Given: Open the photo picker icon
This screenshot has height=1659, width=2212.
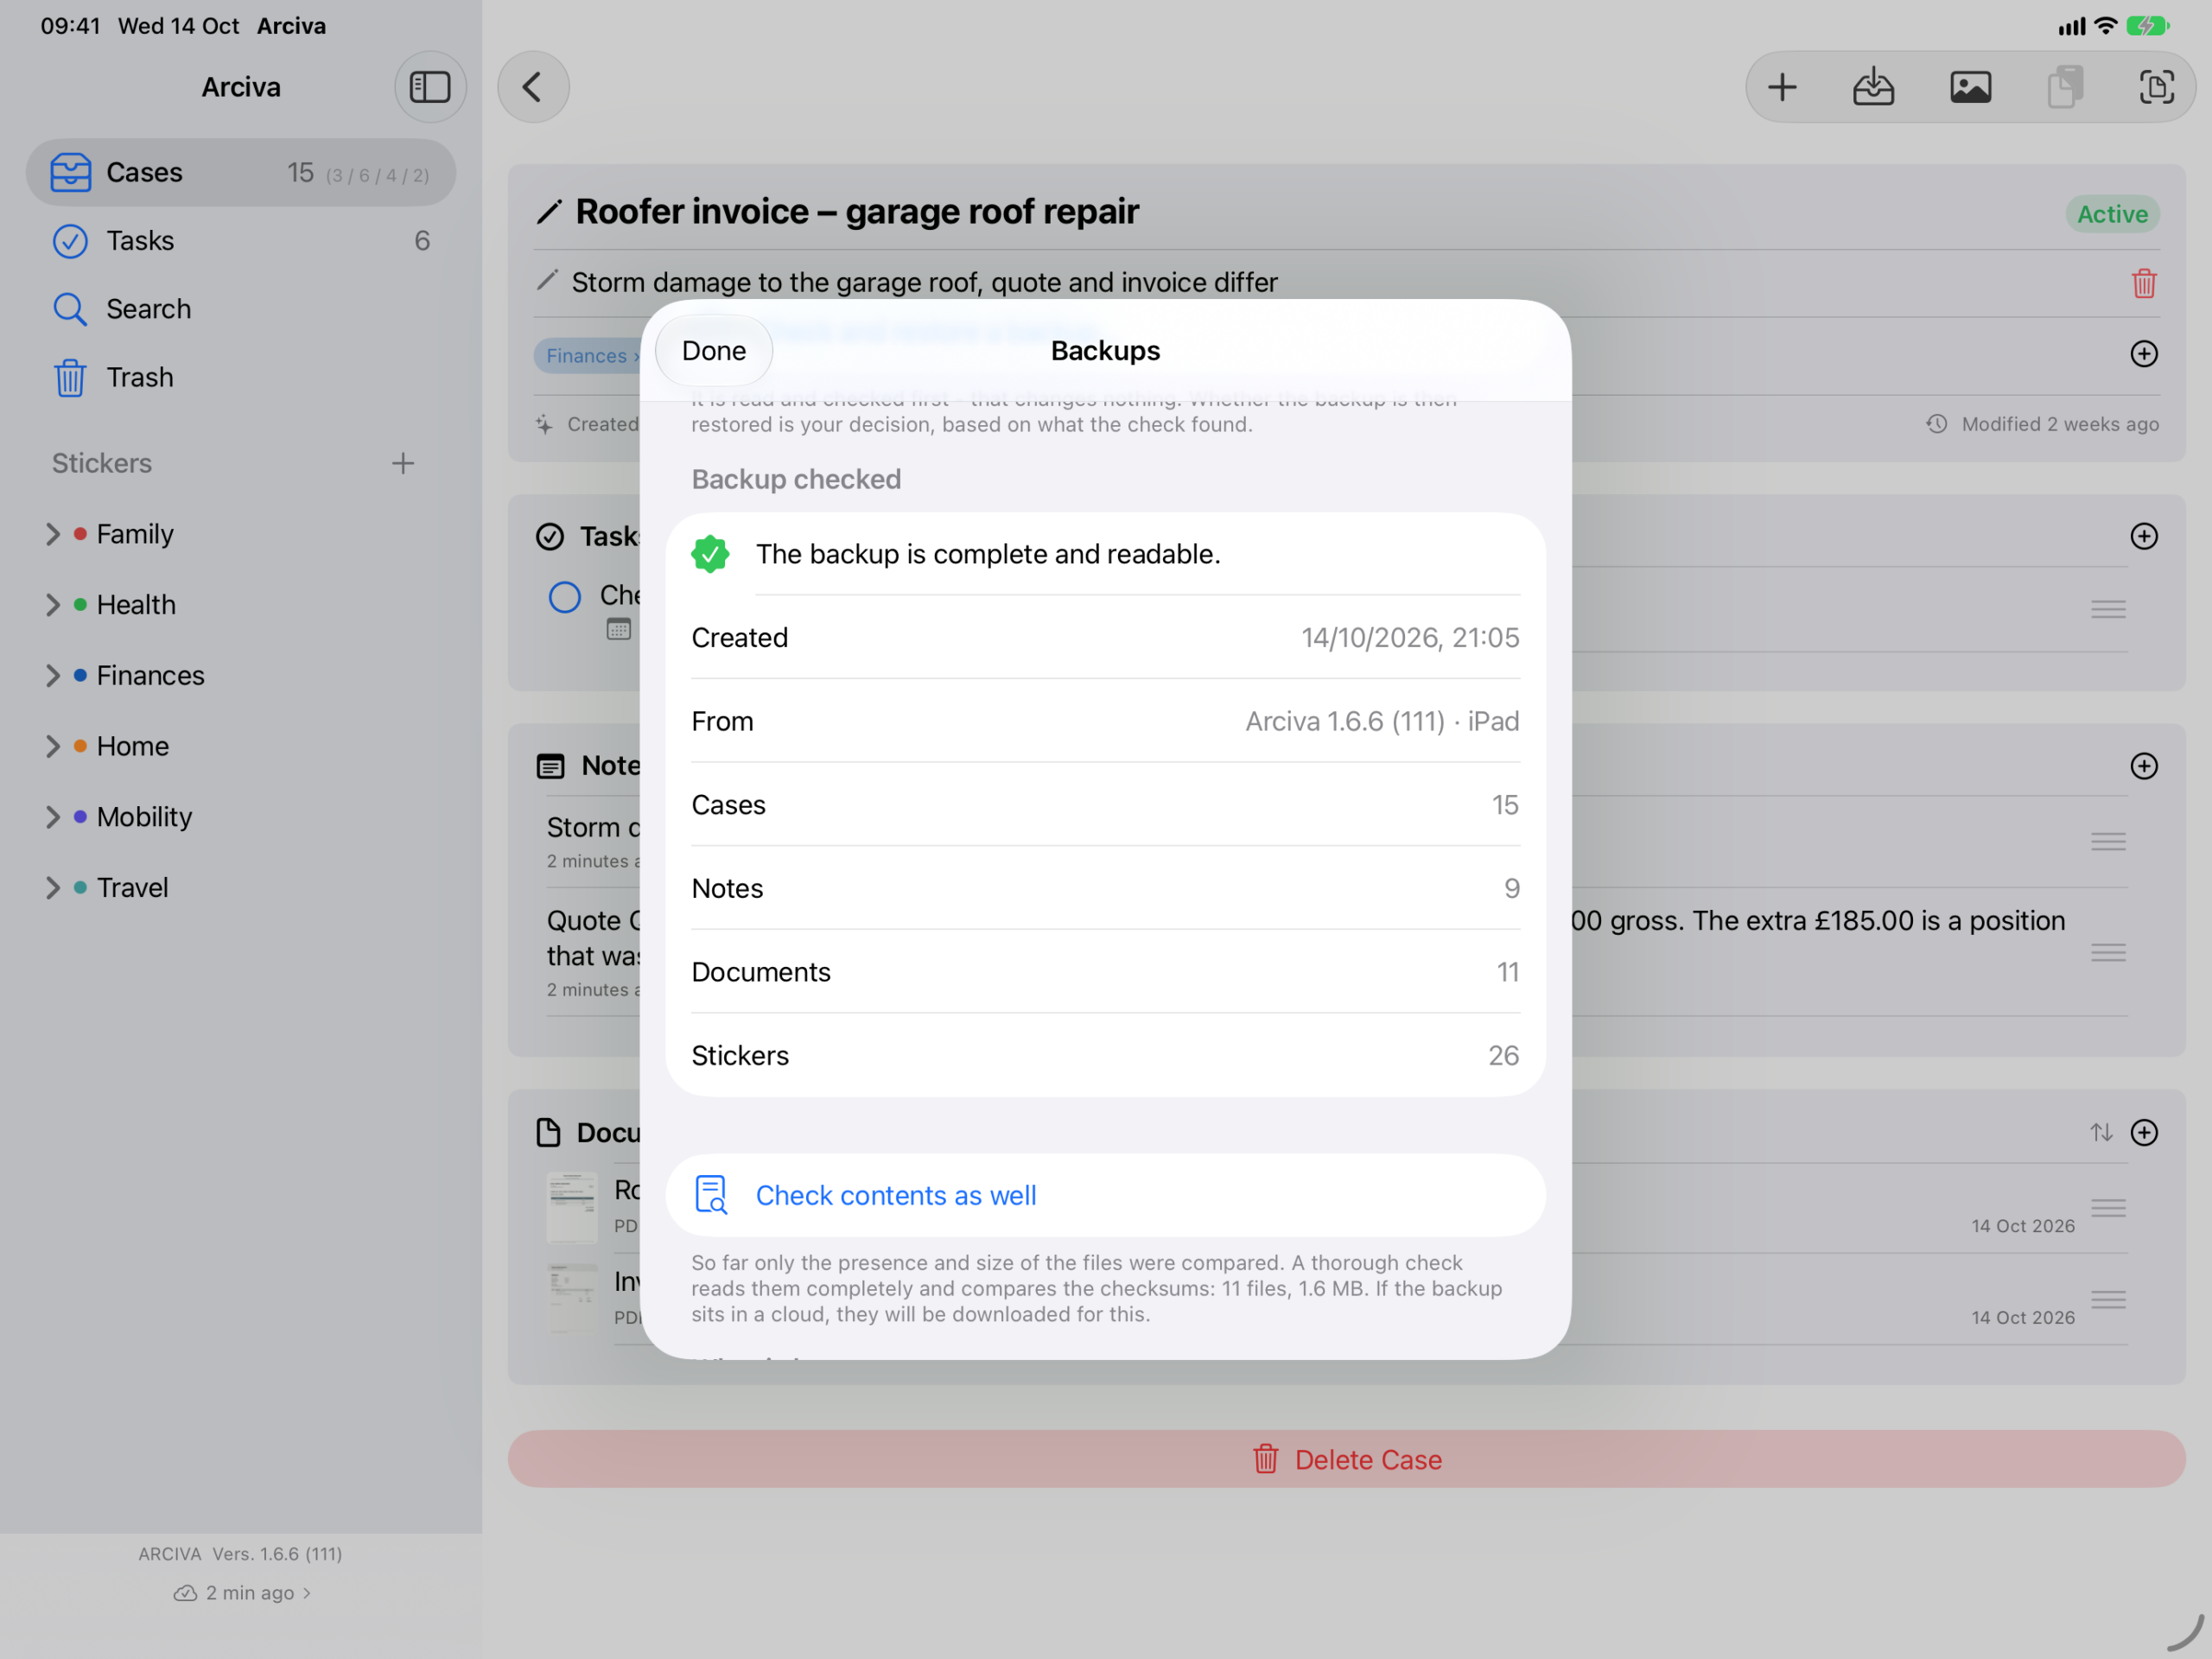Looking at the screenshot, I should click(x=1970, y=87).
